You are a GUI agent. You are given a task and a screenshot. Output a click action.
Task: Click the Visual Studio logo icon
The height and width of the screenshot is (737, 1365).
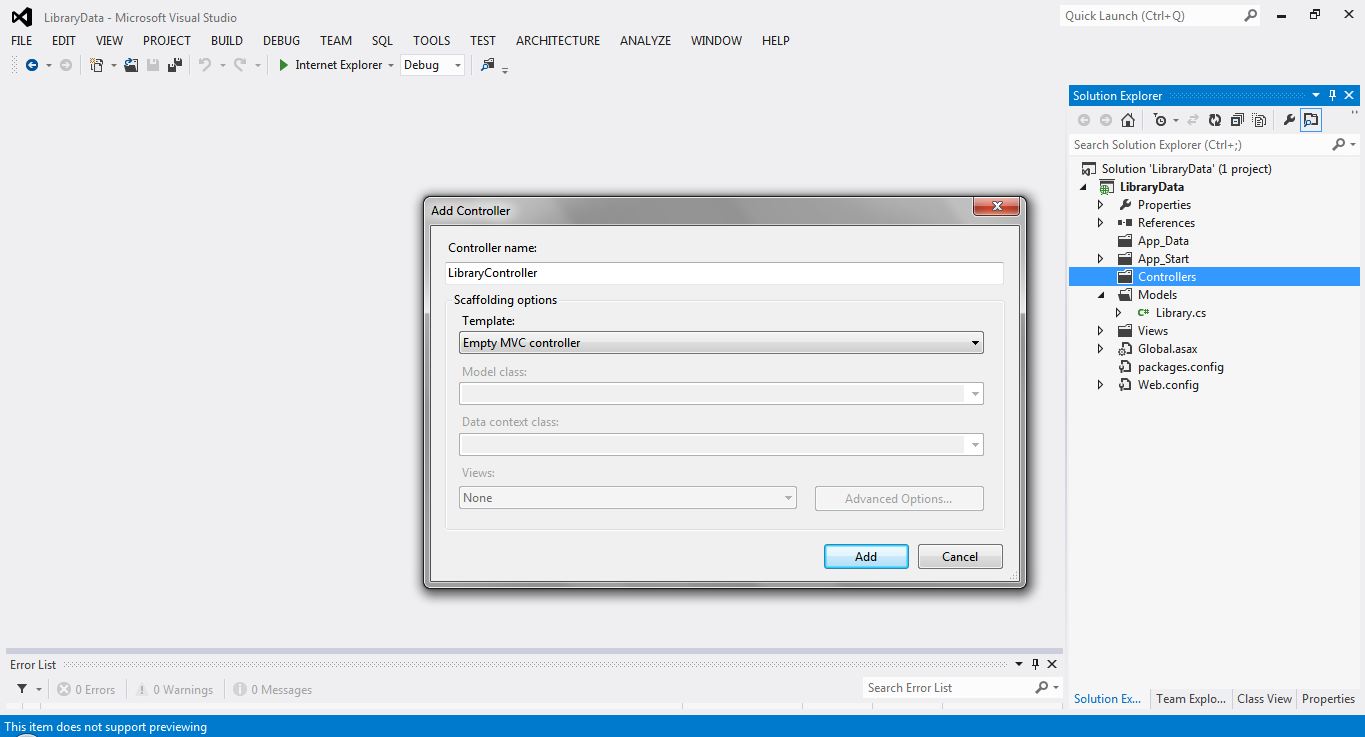[x=21, y=16]
